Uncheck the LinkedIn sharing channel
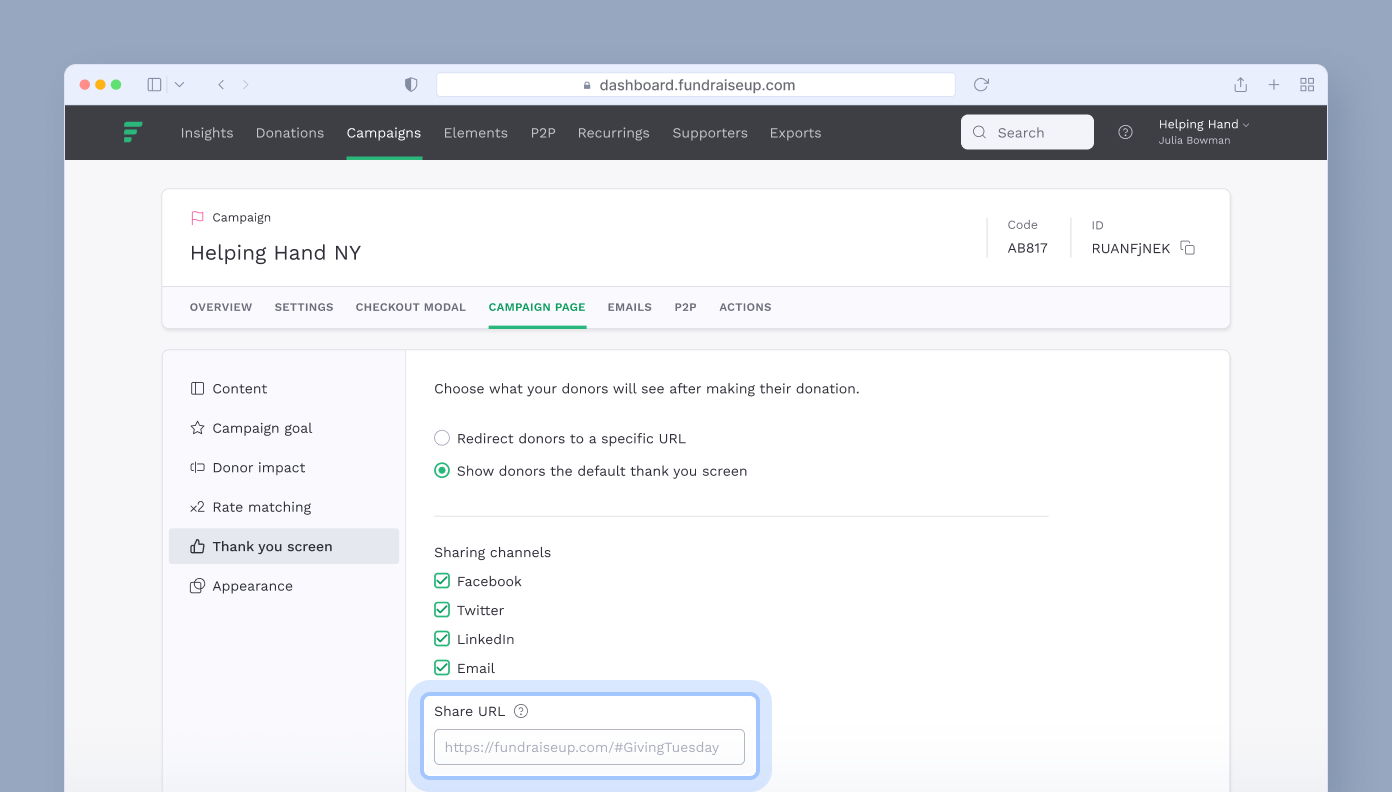1392x792 pixels. pyautogui.click(x=442, y=639)
